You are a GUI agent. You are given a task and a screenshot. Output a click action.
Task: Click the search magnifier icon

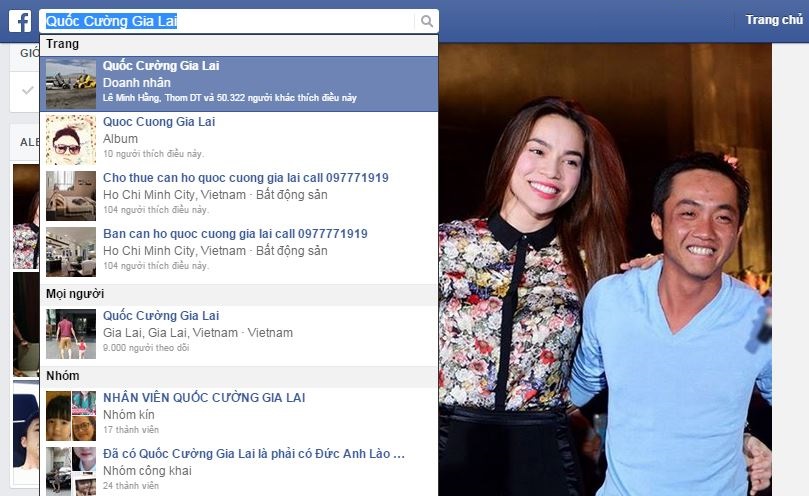[x=427, y=21]
